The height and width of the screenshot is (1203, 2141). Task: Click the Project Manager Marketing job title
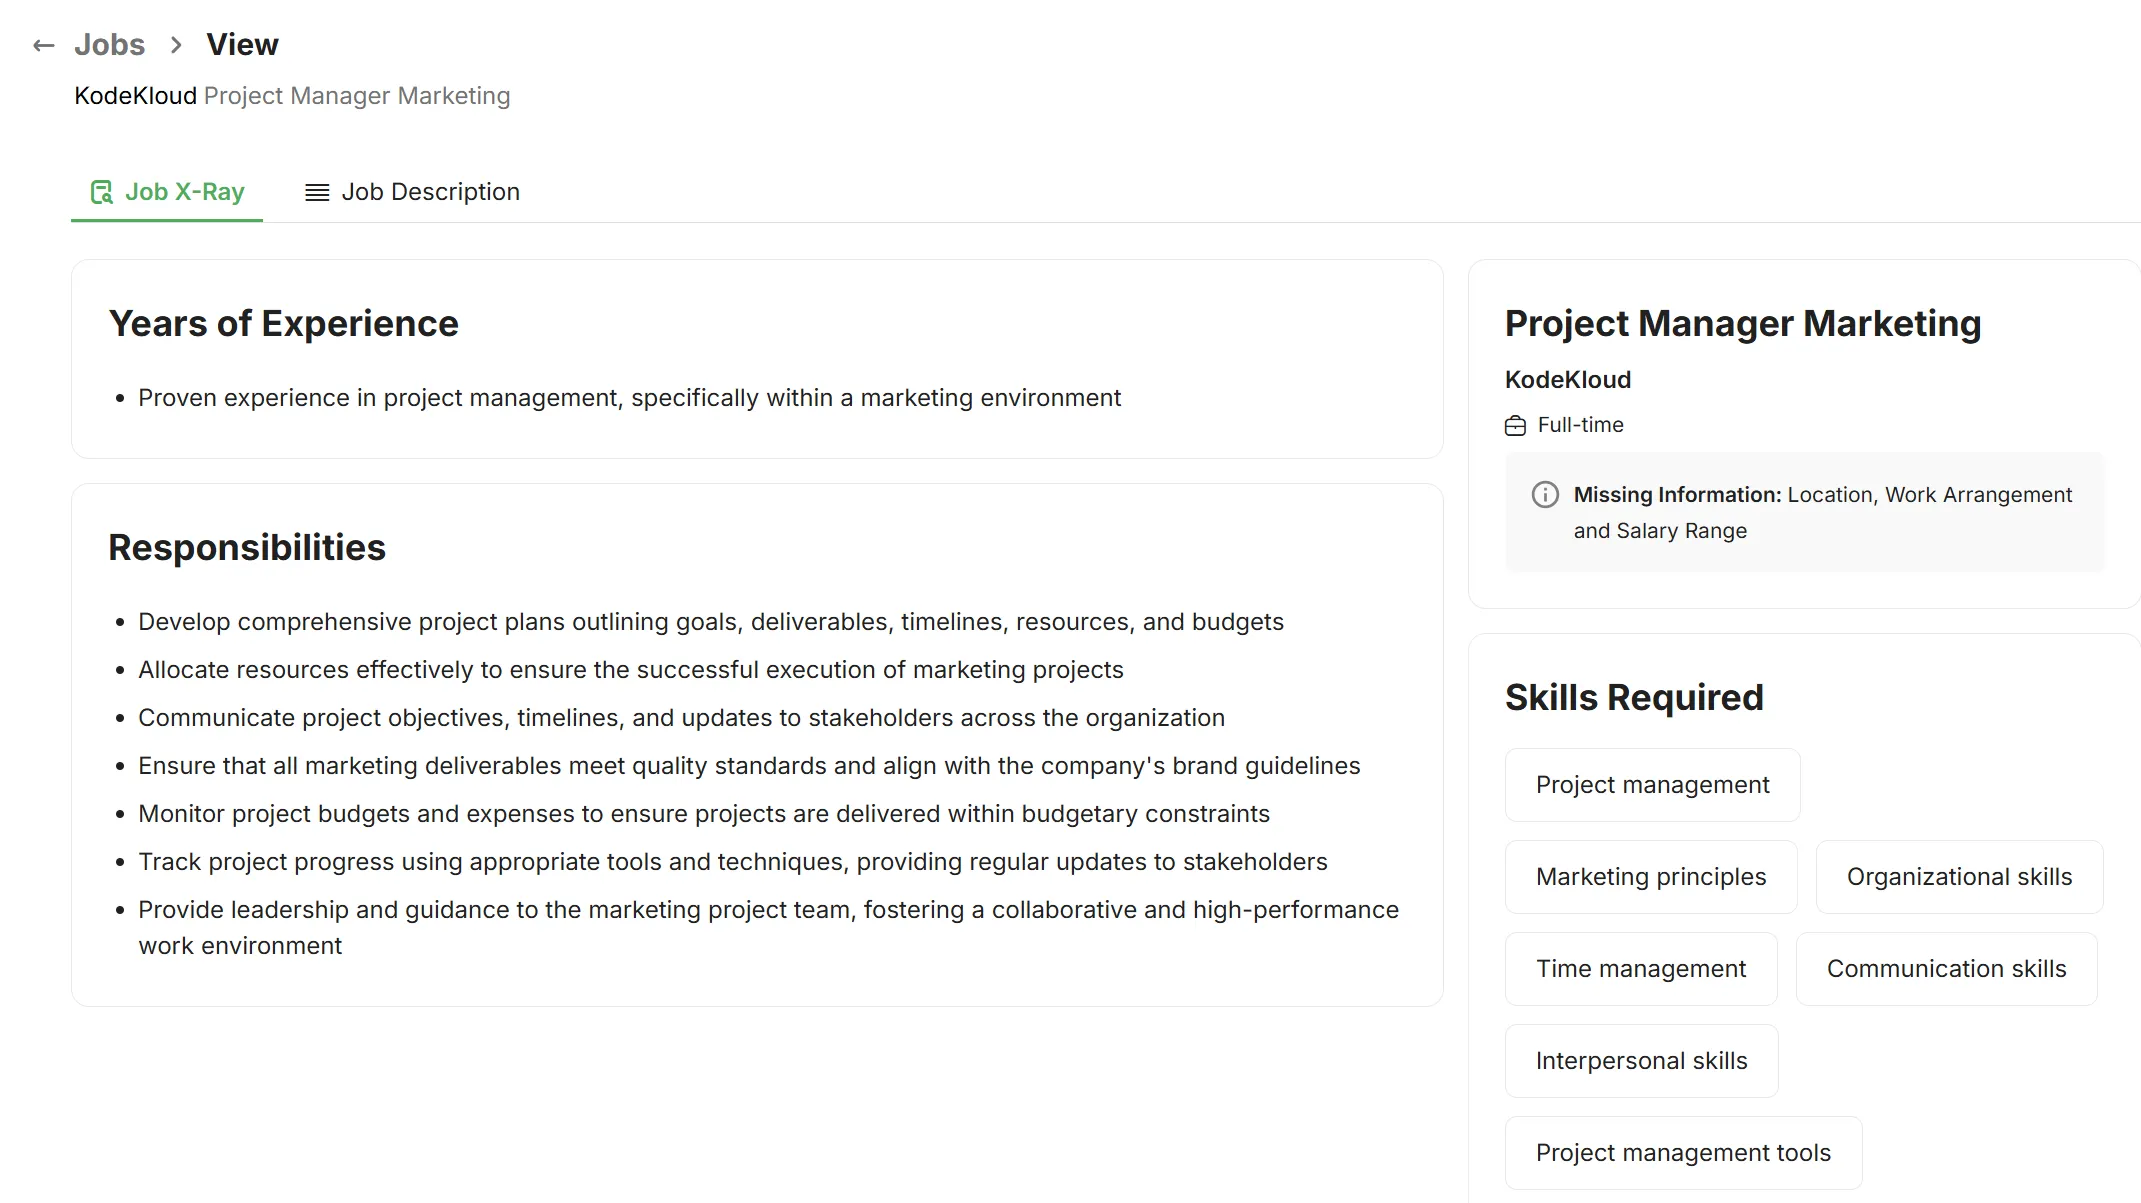[x=1743, y=322]
